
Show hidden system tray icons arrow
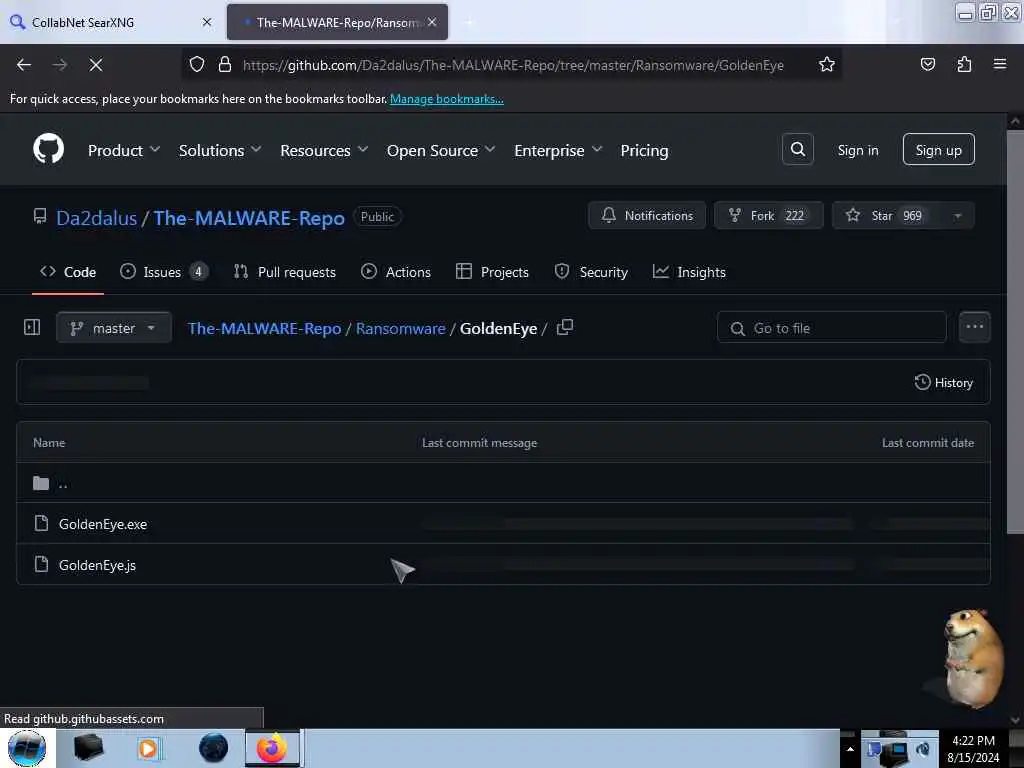click(850, 749)
